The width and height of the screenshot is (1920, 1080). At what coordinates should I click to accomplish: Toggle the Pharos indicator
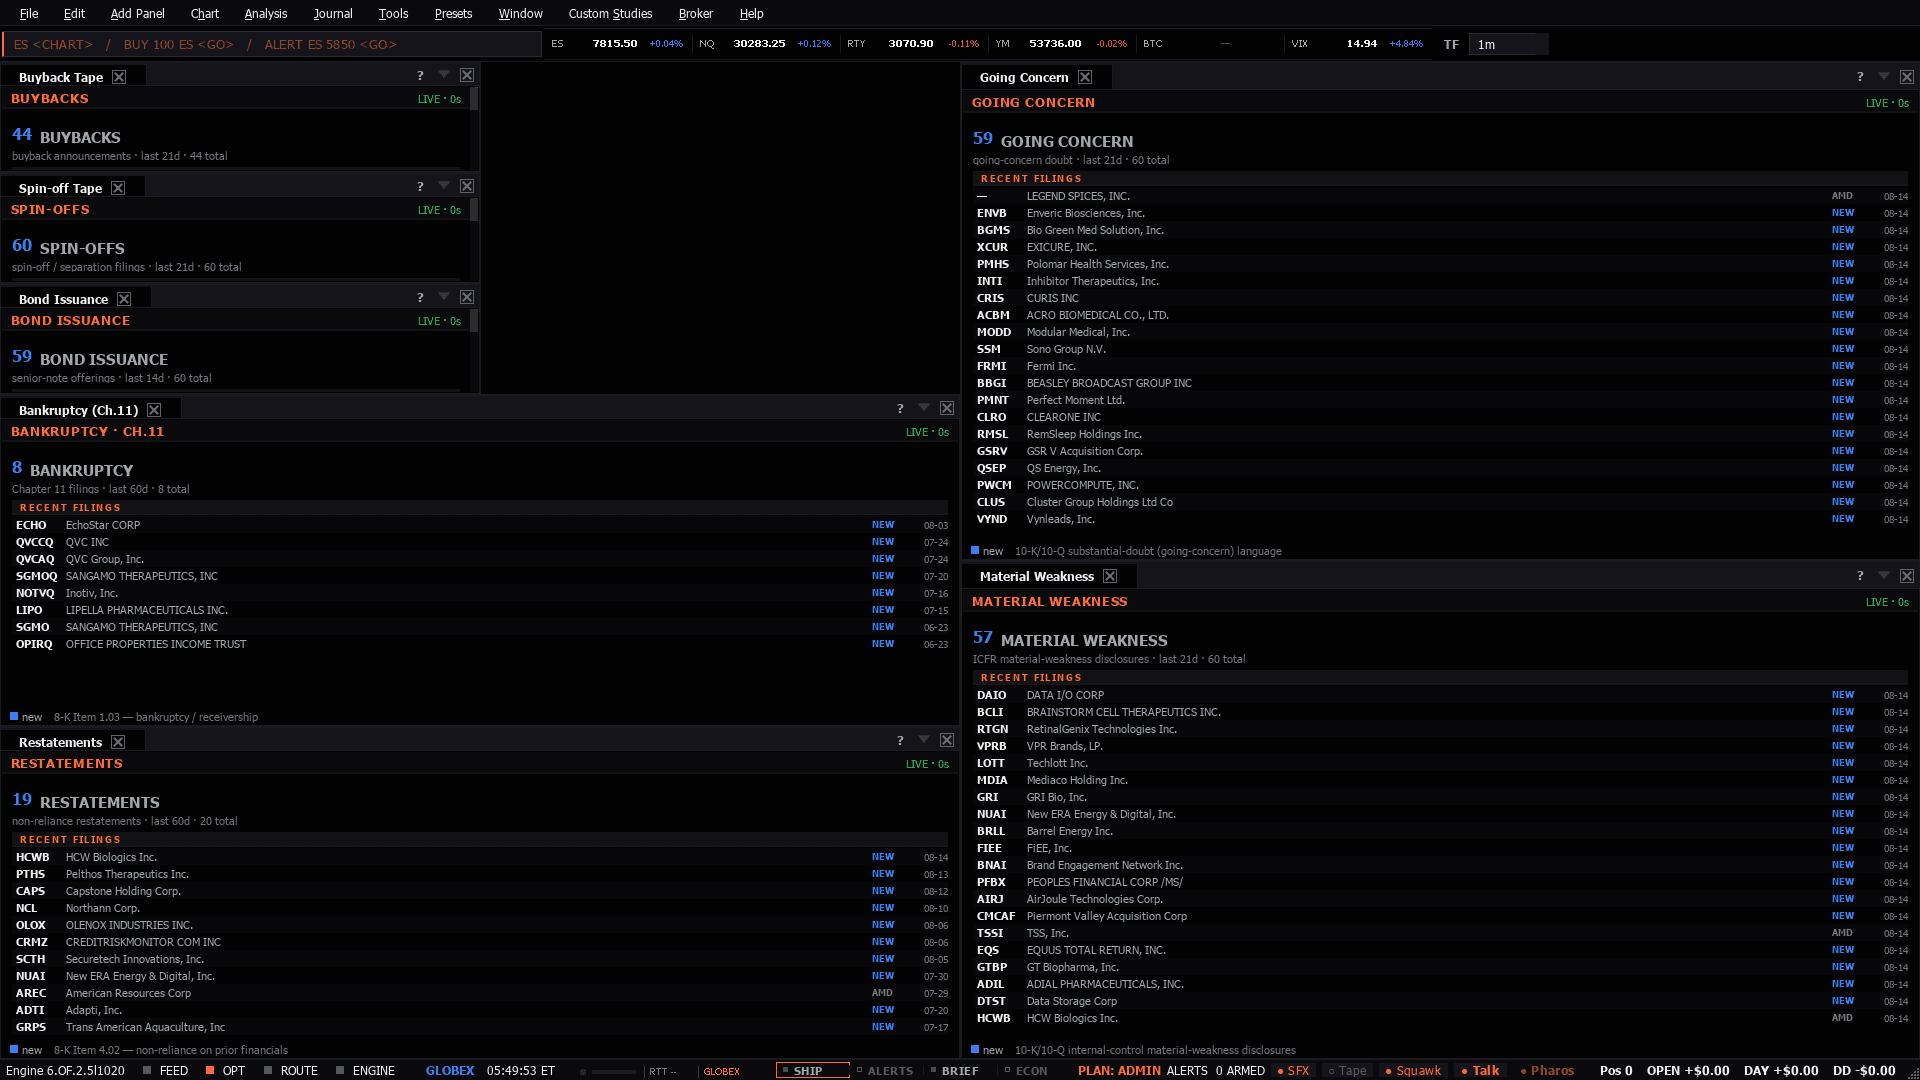click(x=1547, y=1071)
